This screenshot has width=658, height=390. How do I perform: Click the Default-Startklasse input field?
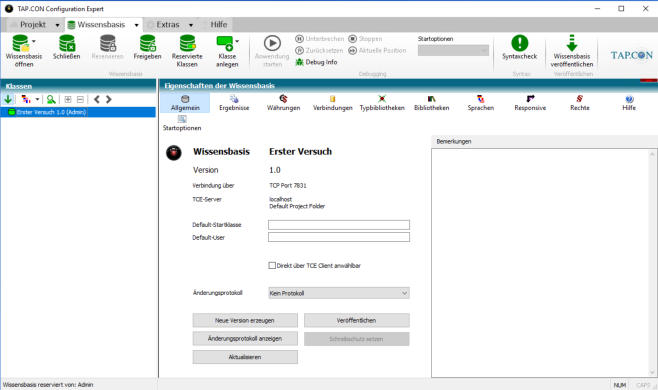point(339,225)
